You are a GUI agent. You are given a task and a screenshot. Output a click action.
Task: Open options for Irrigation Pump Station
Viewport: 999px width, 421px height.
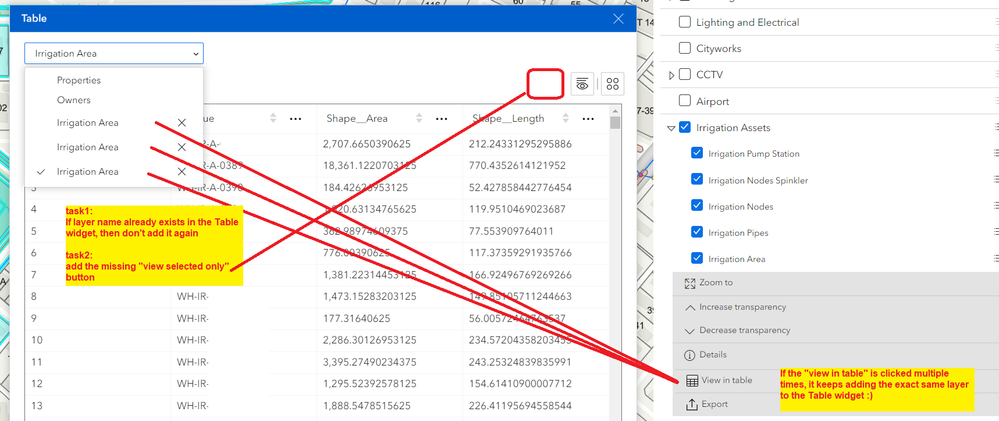click(x=996, y=153)
